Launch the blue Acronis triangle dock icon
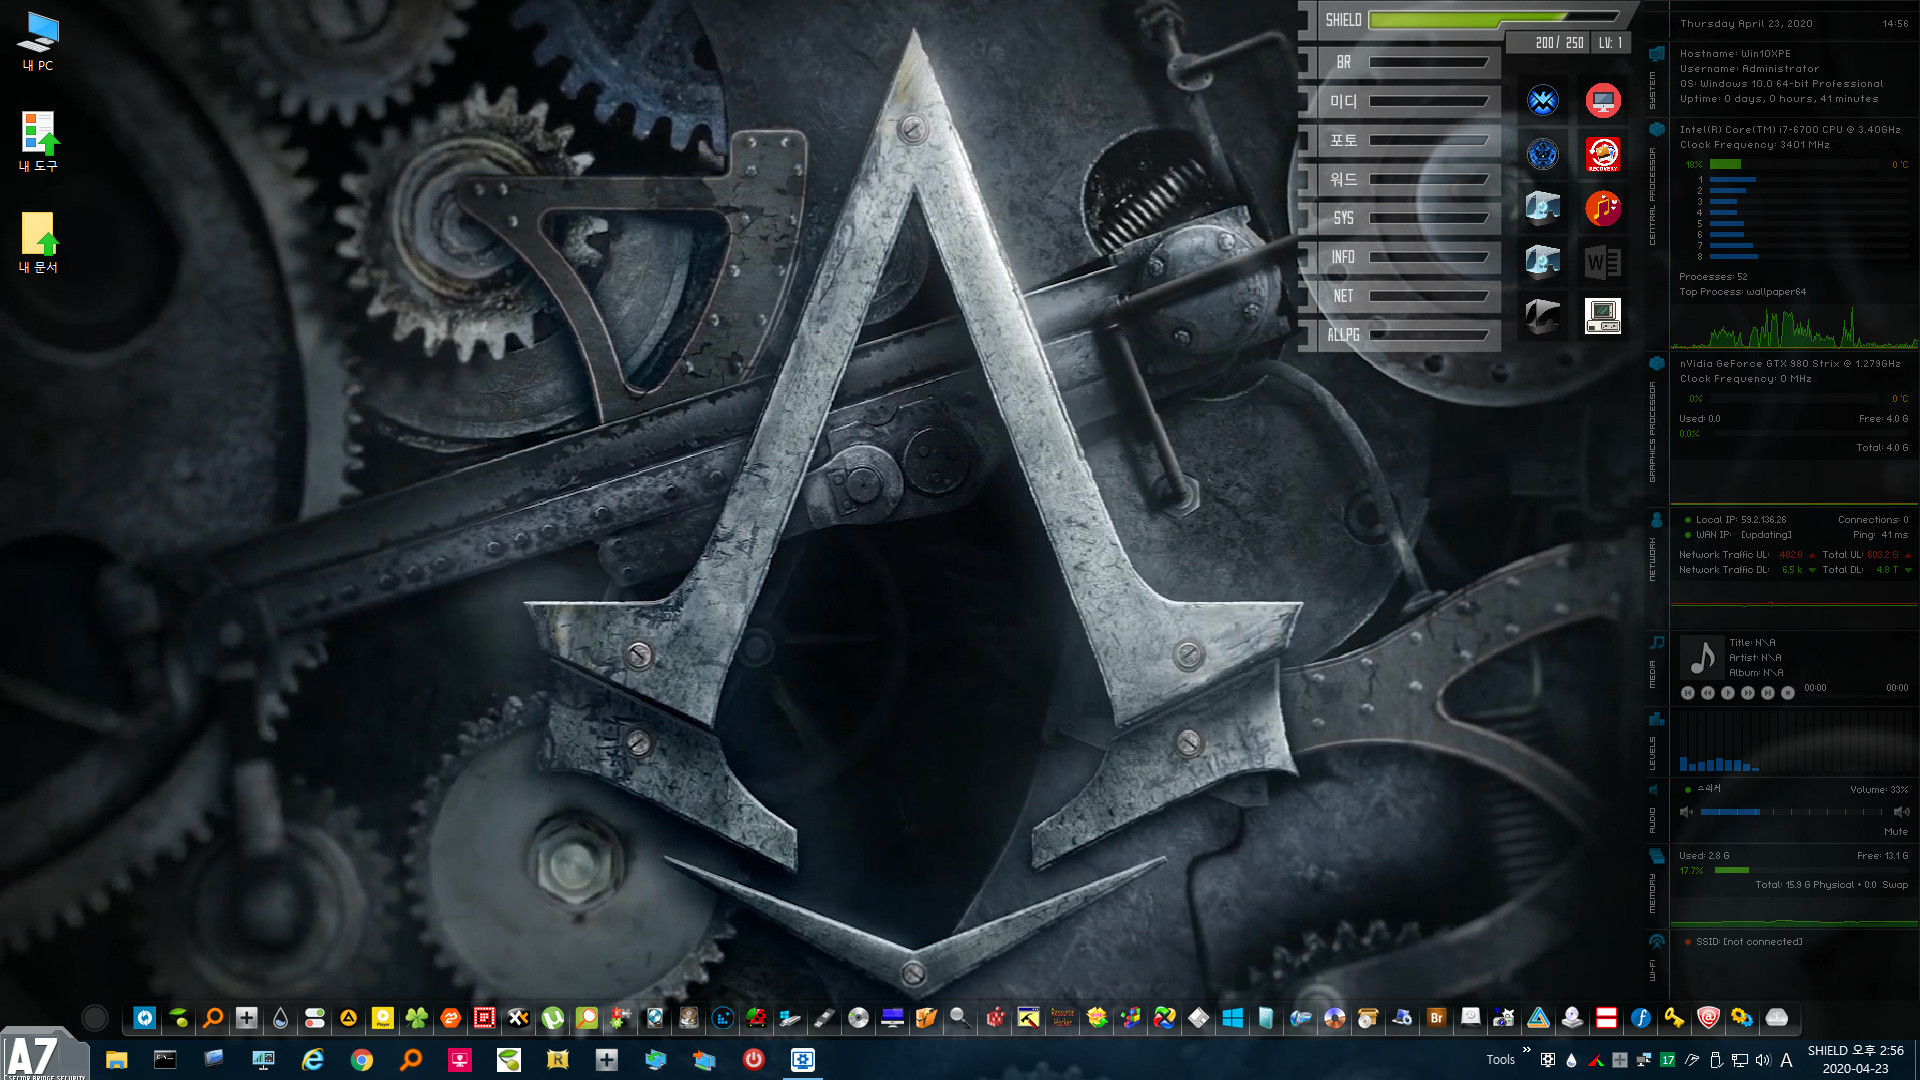This screenshot has height=1080, width=1920. [1538, 1018]
